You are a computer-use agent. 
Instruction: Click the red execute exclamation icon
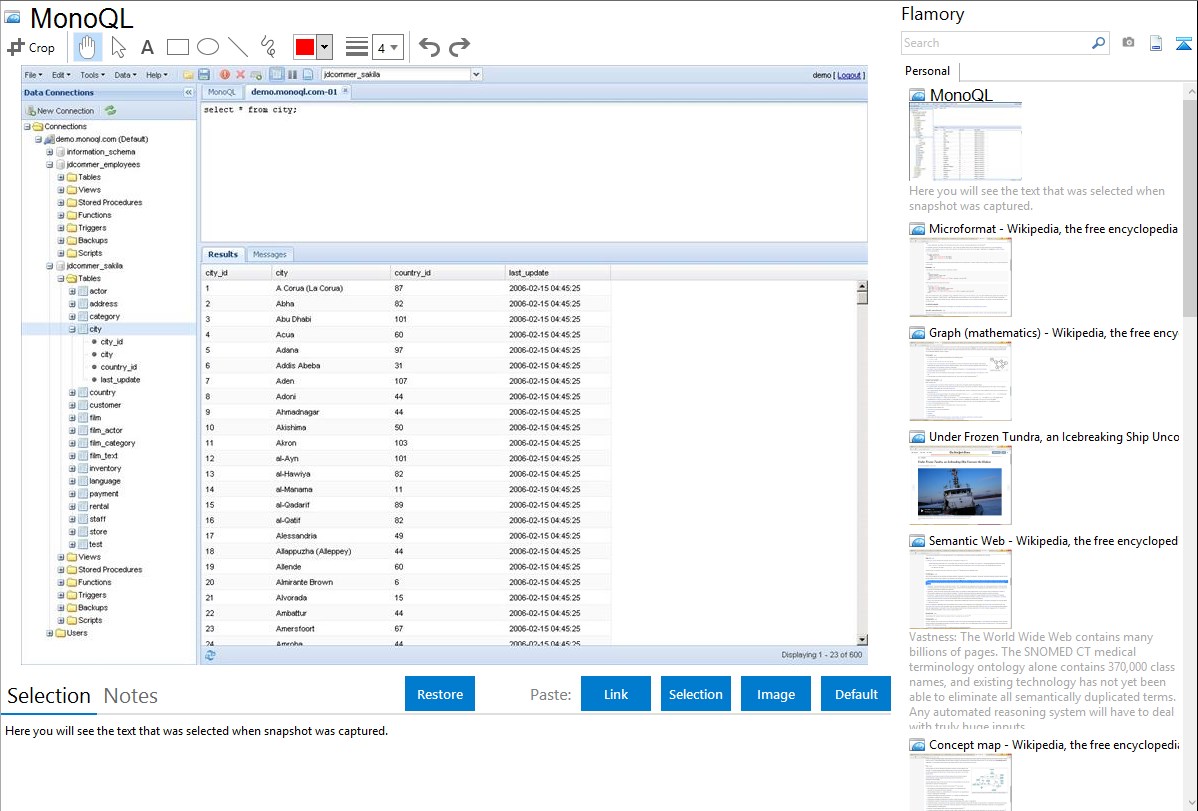pos(225,74)
